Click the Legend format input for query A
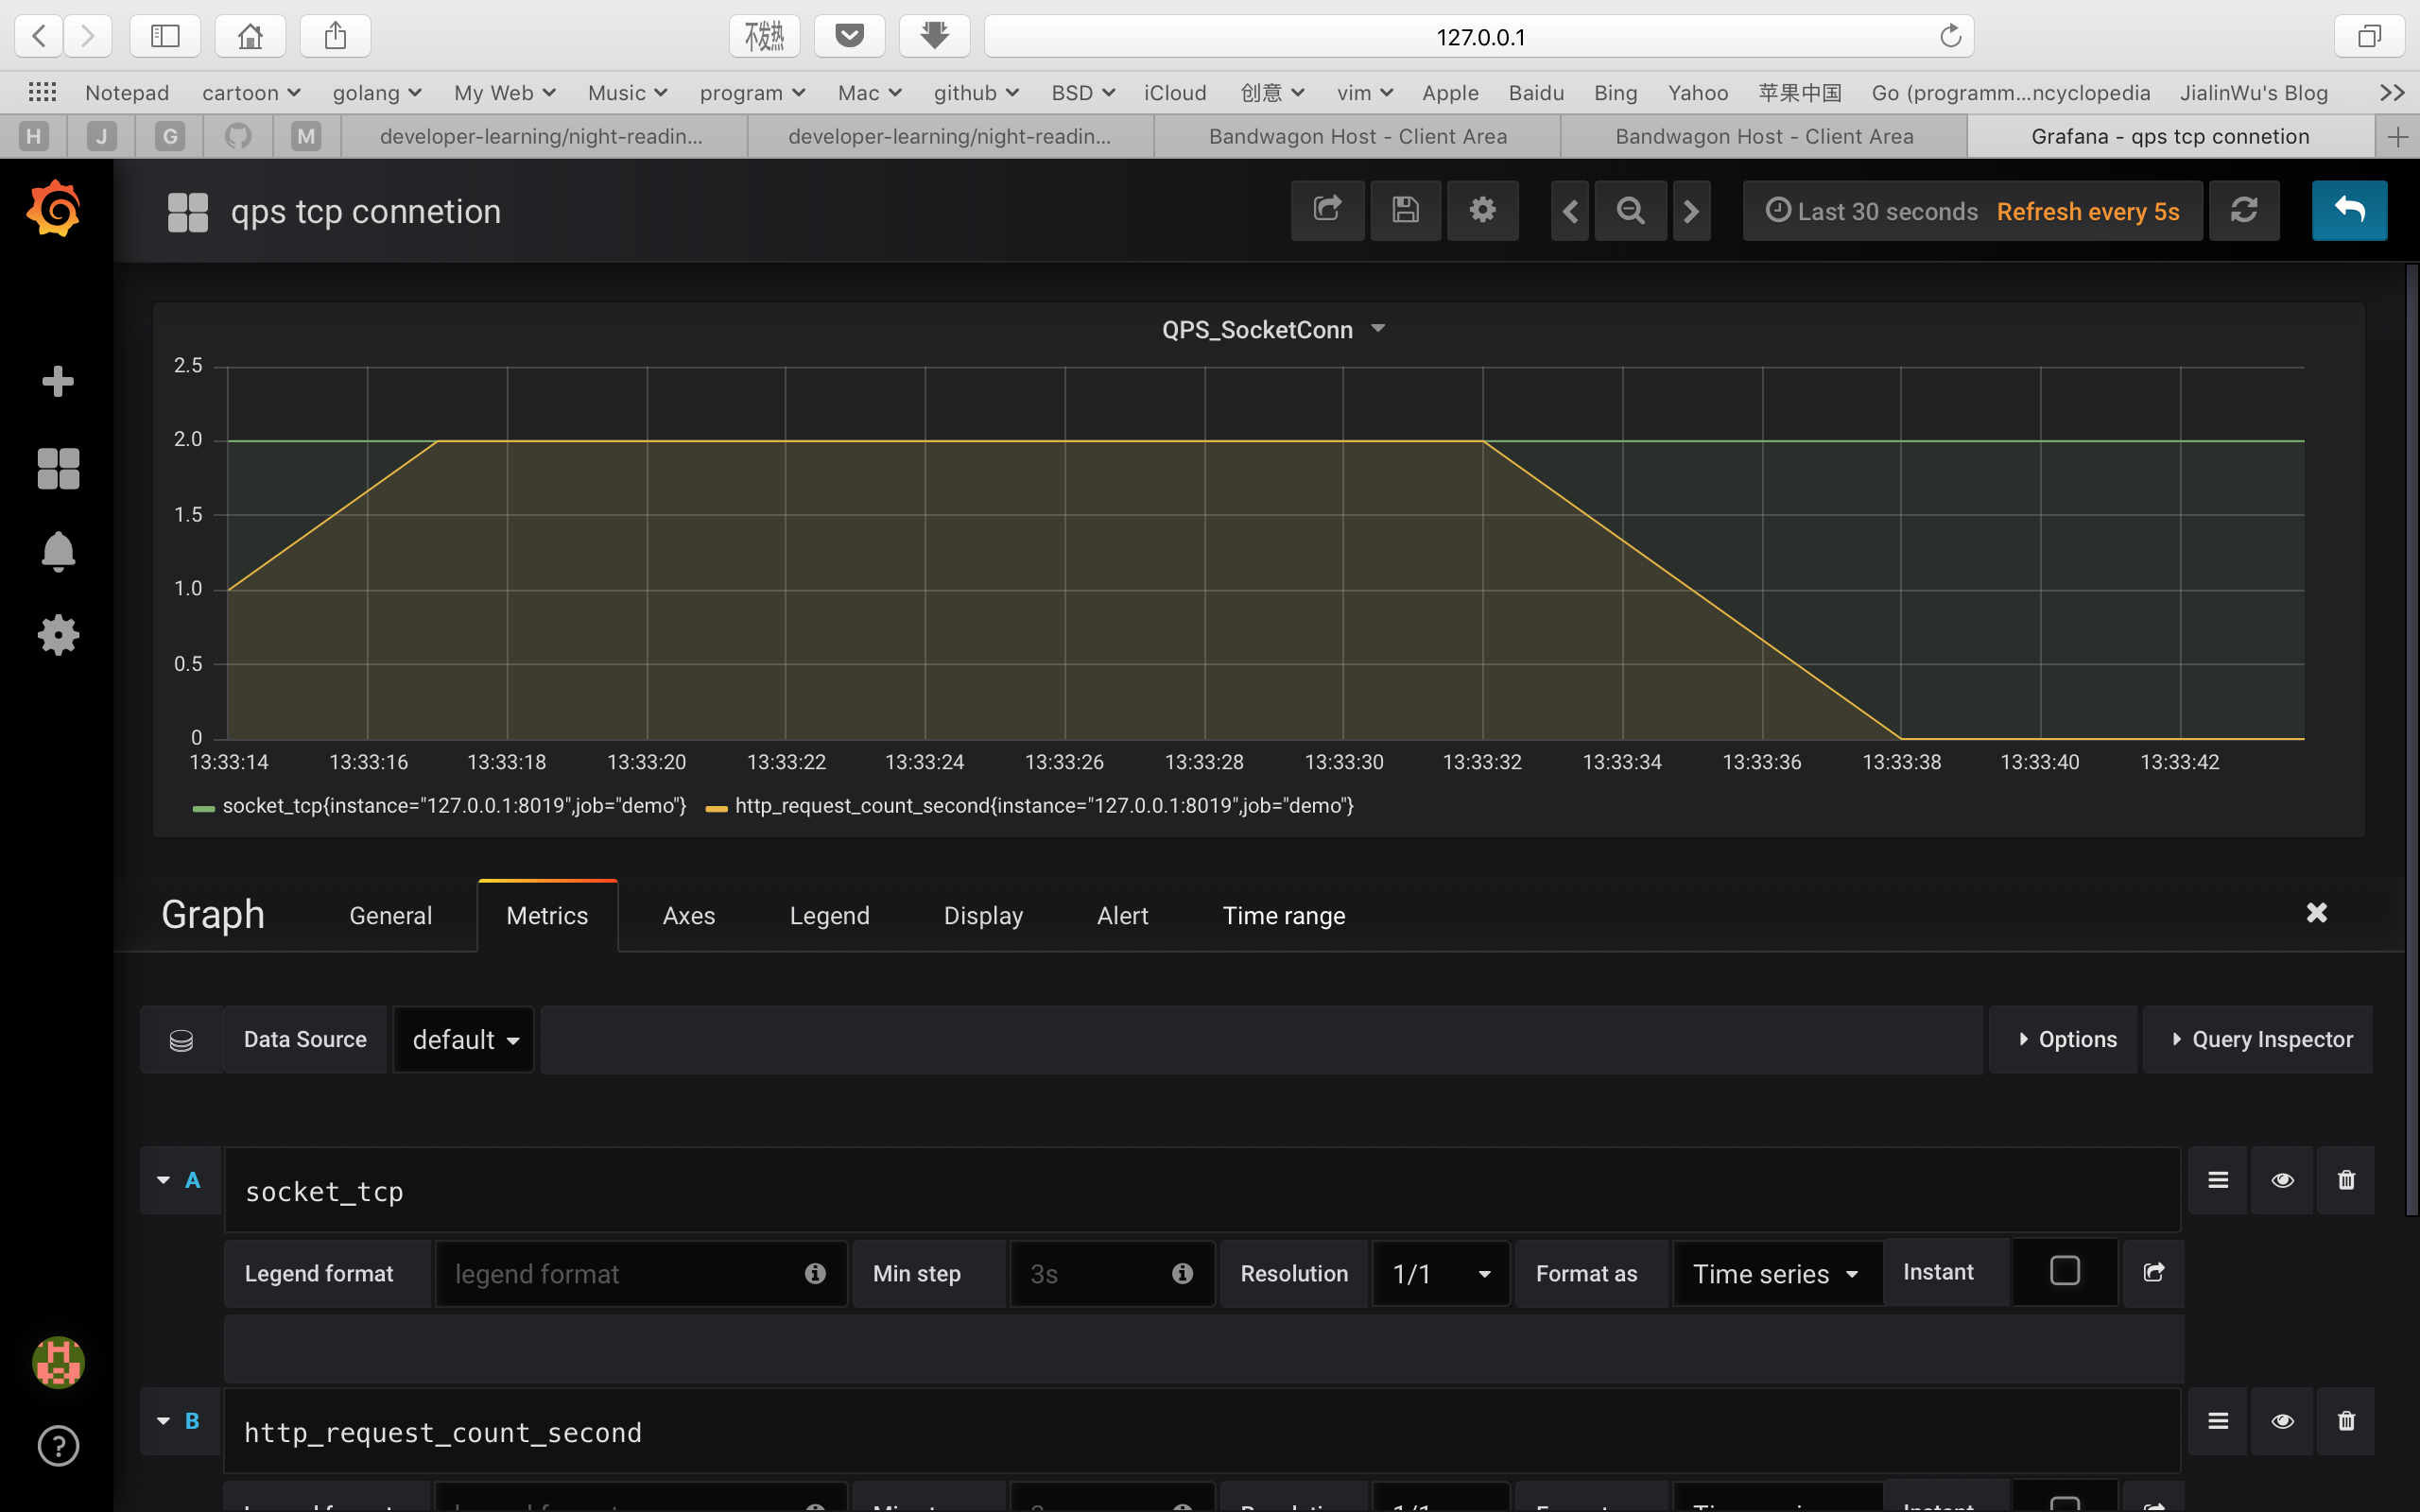 click(642, 1274)
